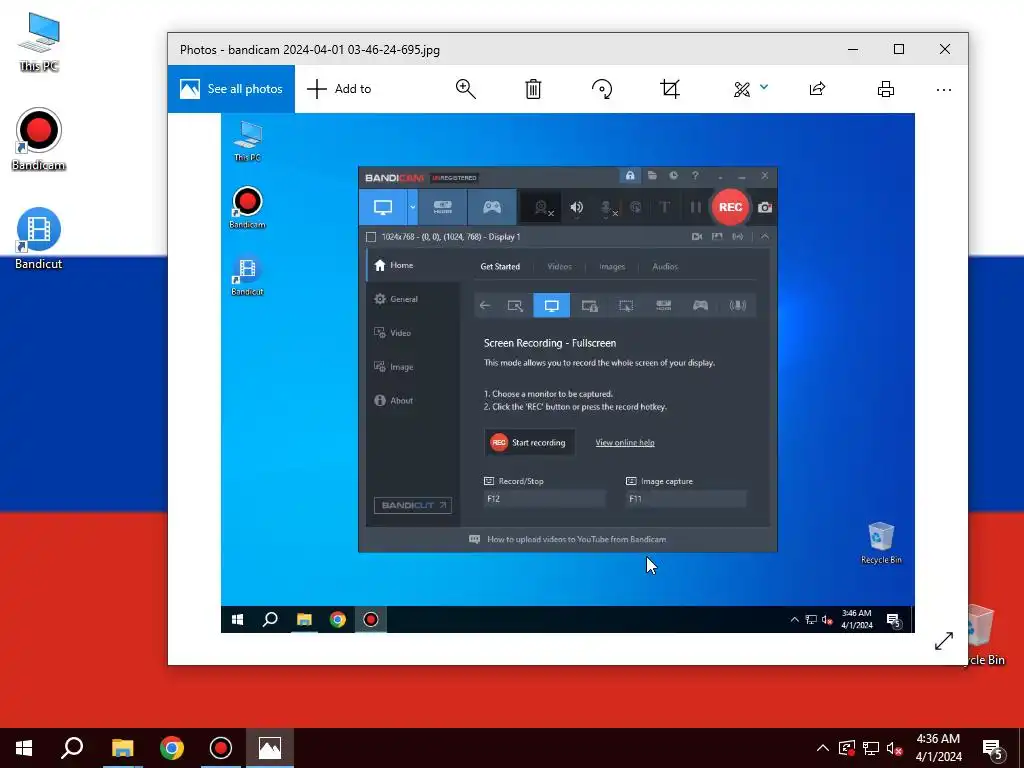The image size is (1024, 768).
Task: Select the Zoom magnifier icon in Photos
Action: tap(466, 89)
